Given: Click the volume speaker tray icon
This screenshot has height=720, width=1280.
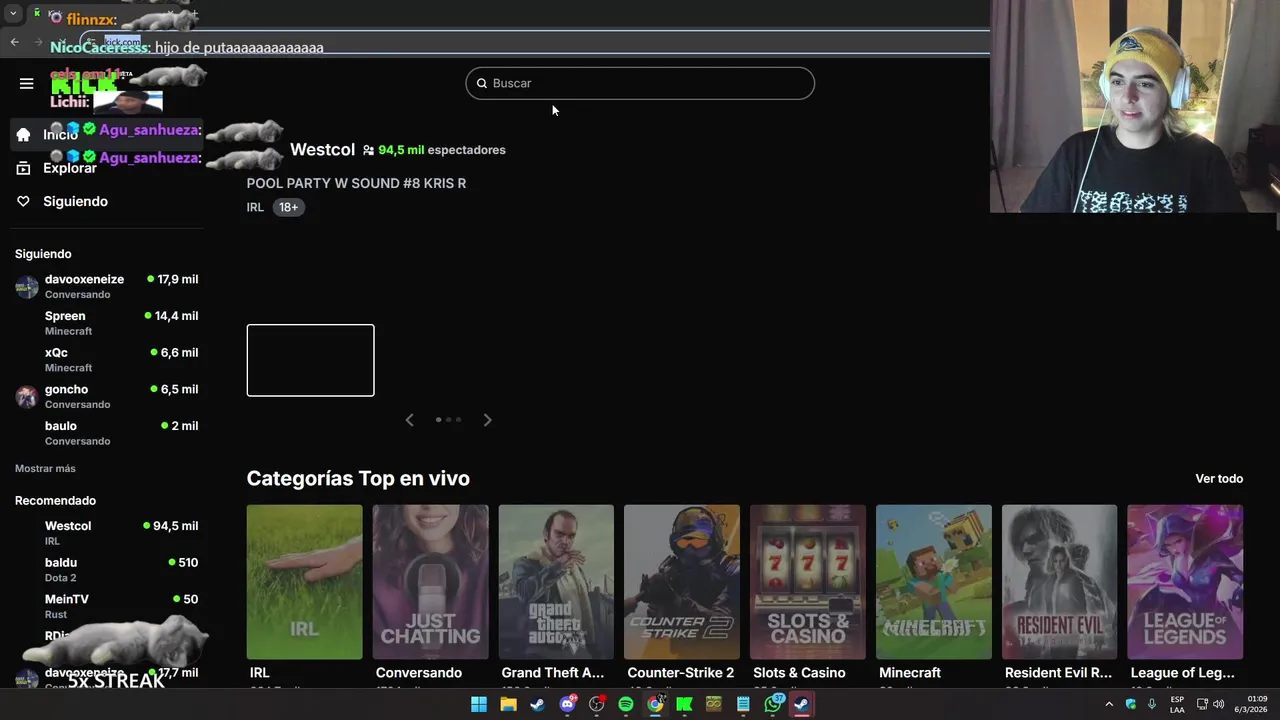Looking at the screenshot, I should 1218,704.
